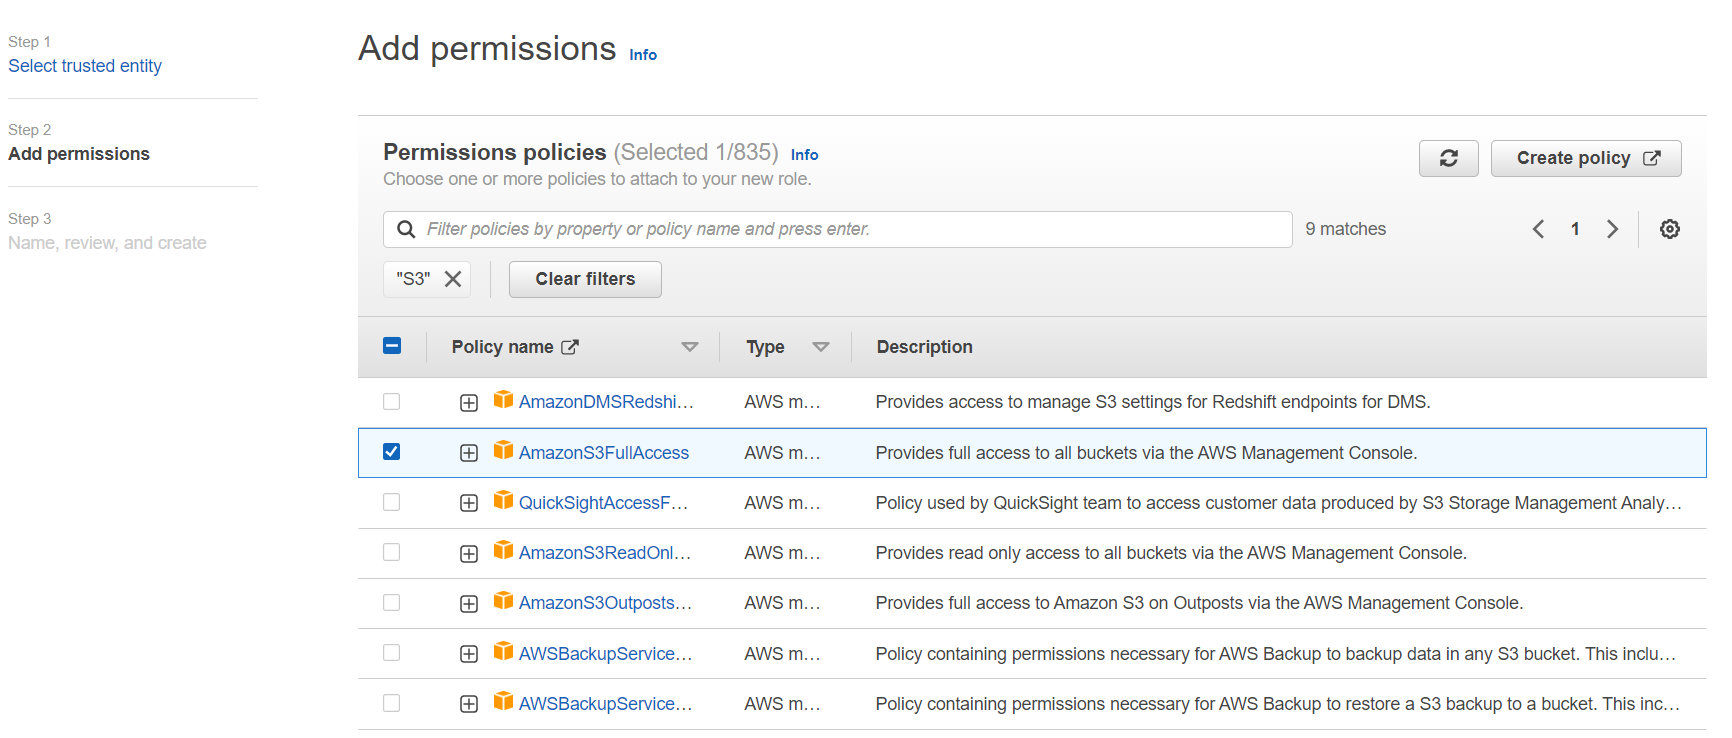This screenshot has width=1732, height=738.
Task: Check the QuickSightAccessF… policy checkbox
Action: click(392, 502)
